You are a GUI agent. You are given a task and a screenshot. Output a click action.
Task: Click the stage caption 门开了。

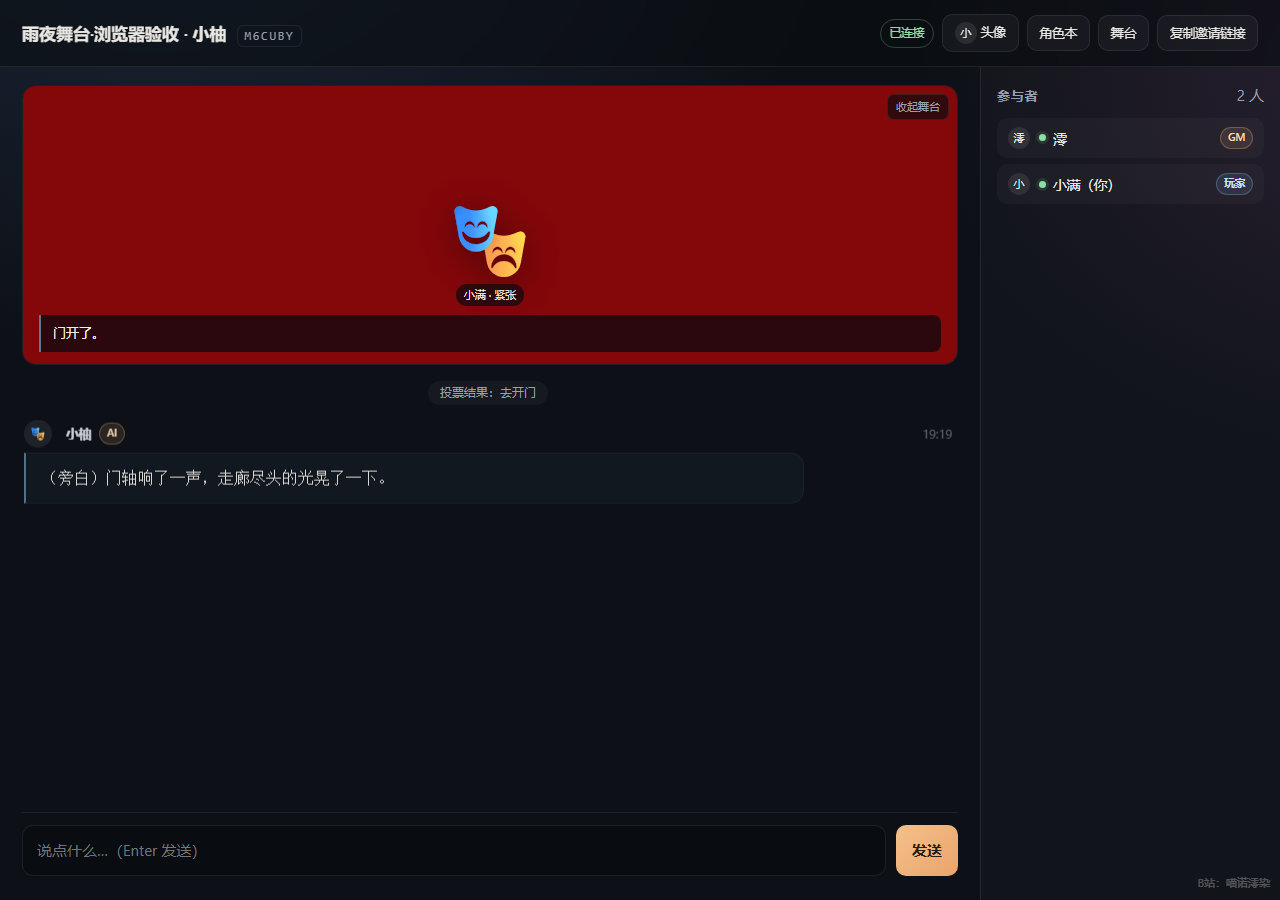tap(490, 333)
